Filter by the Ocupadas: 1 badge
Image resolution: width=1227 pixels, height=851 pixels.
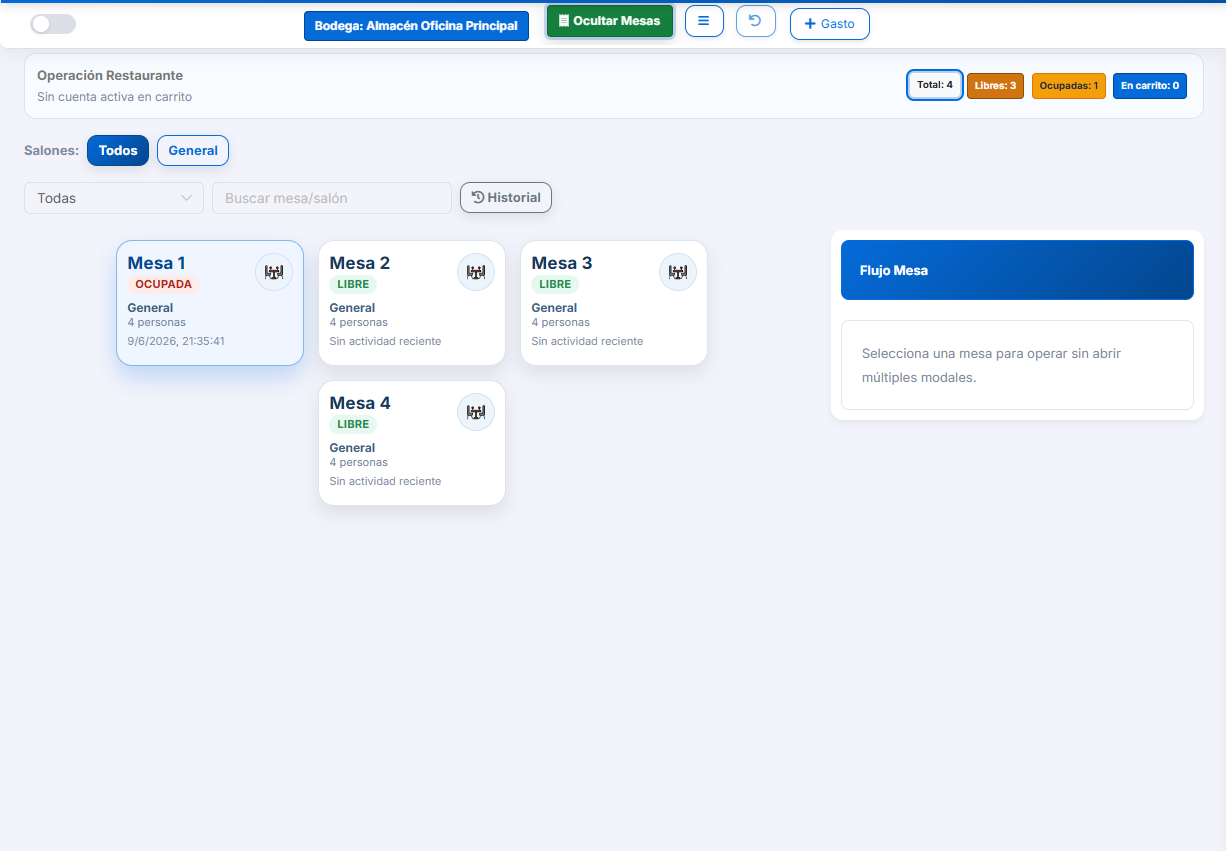coord(1069,86)
